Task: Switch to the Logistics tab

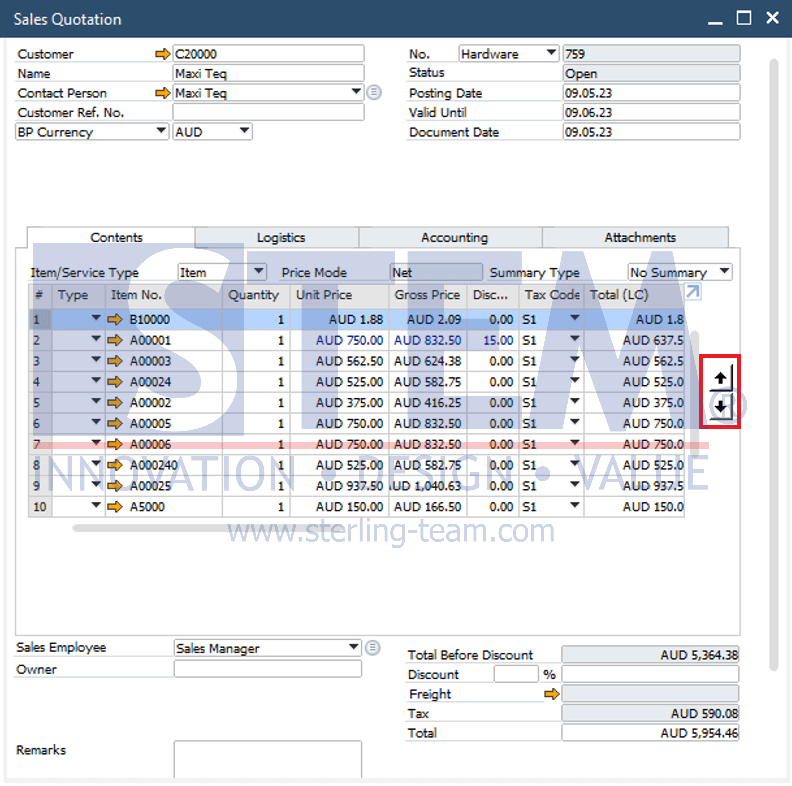Action: coord(280,238)
